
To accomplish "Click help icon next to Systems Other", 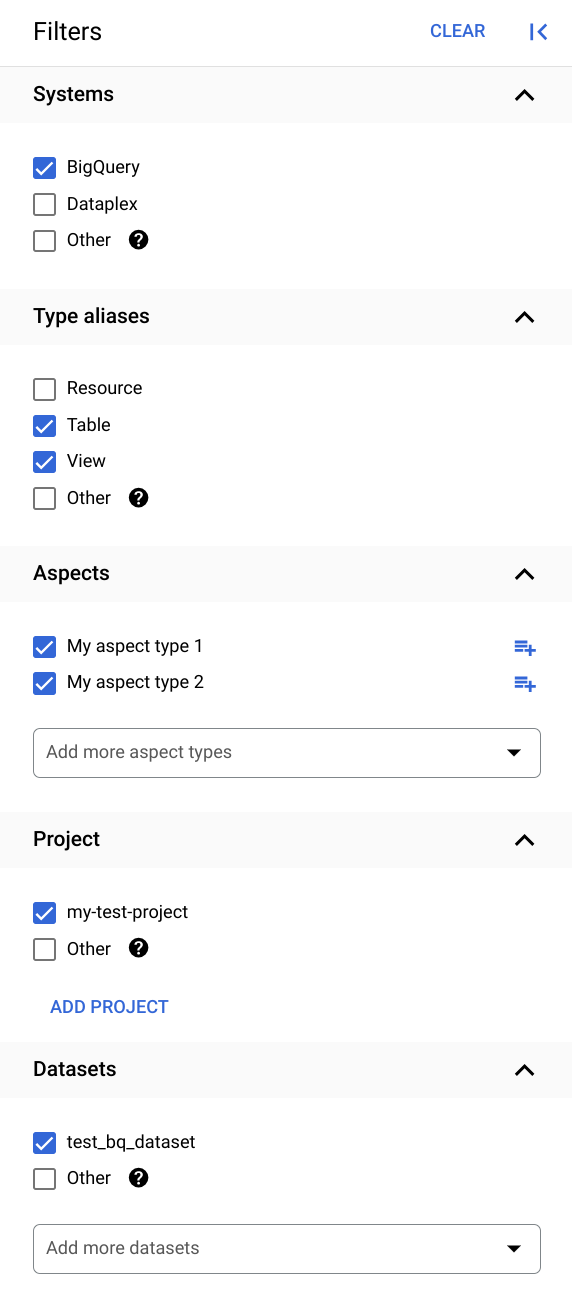I will point(139,240).
